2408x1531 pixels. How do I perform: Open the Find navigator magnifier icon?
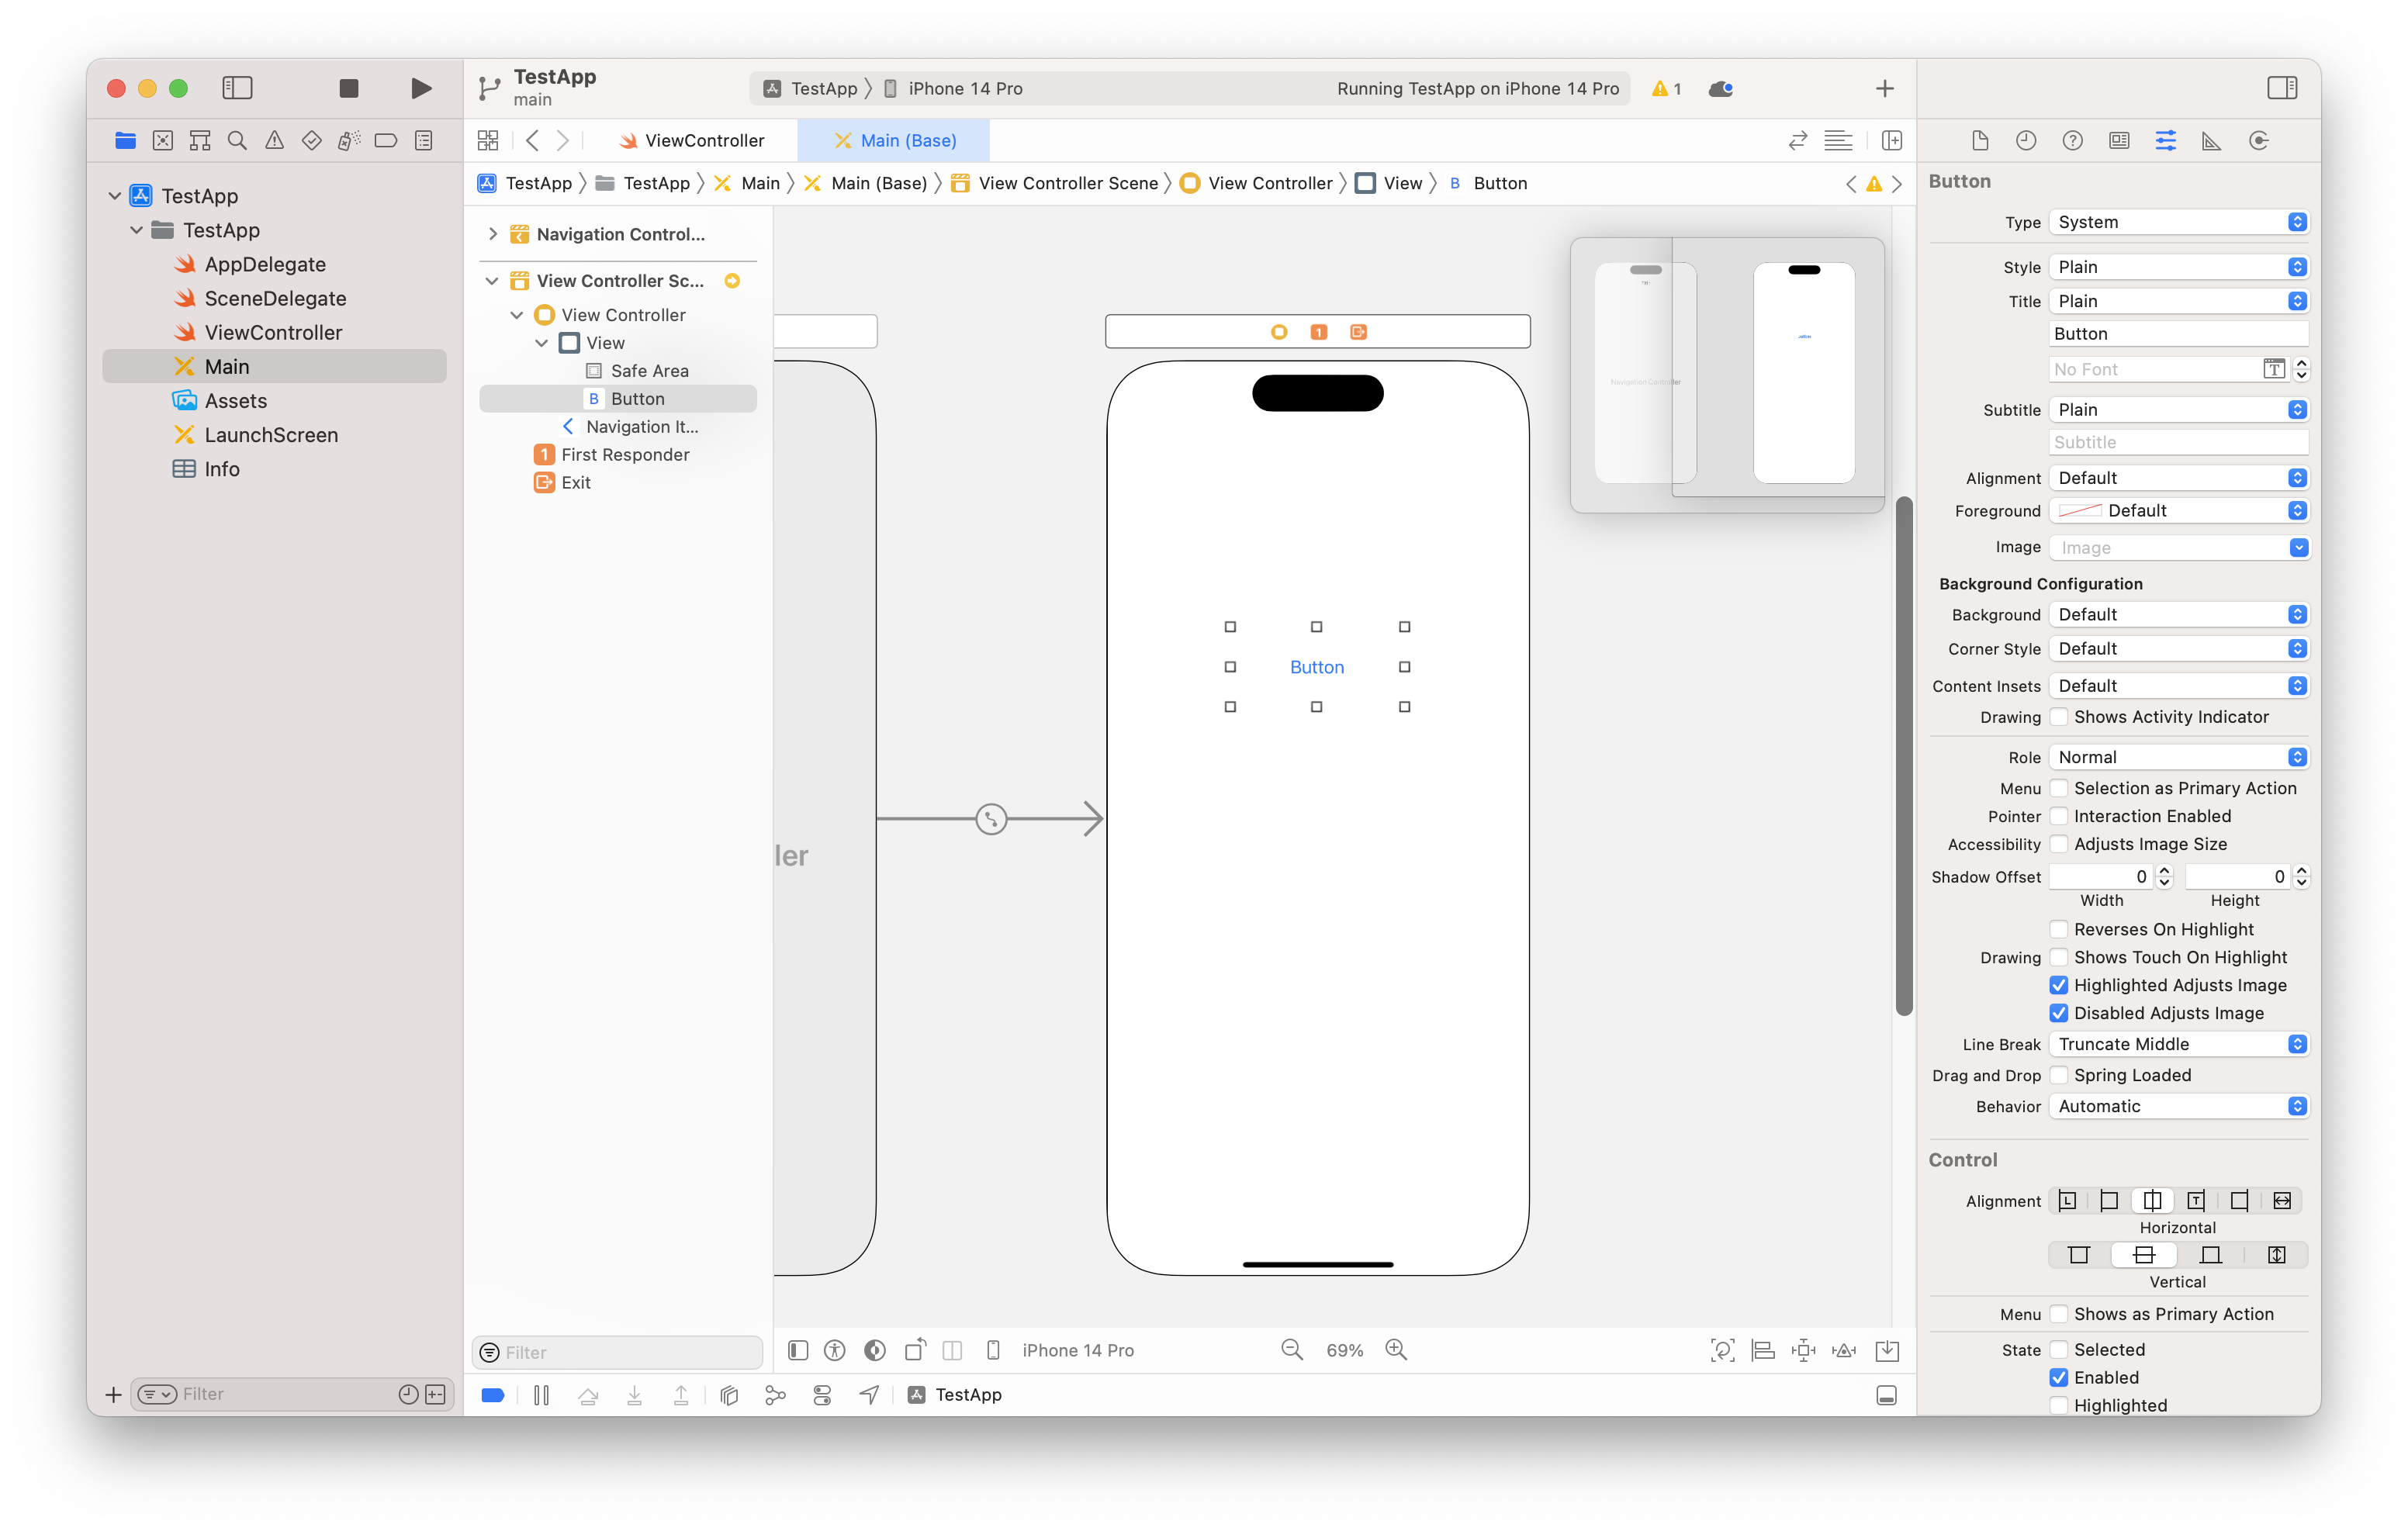pos(237,141)
